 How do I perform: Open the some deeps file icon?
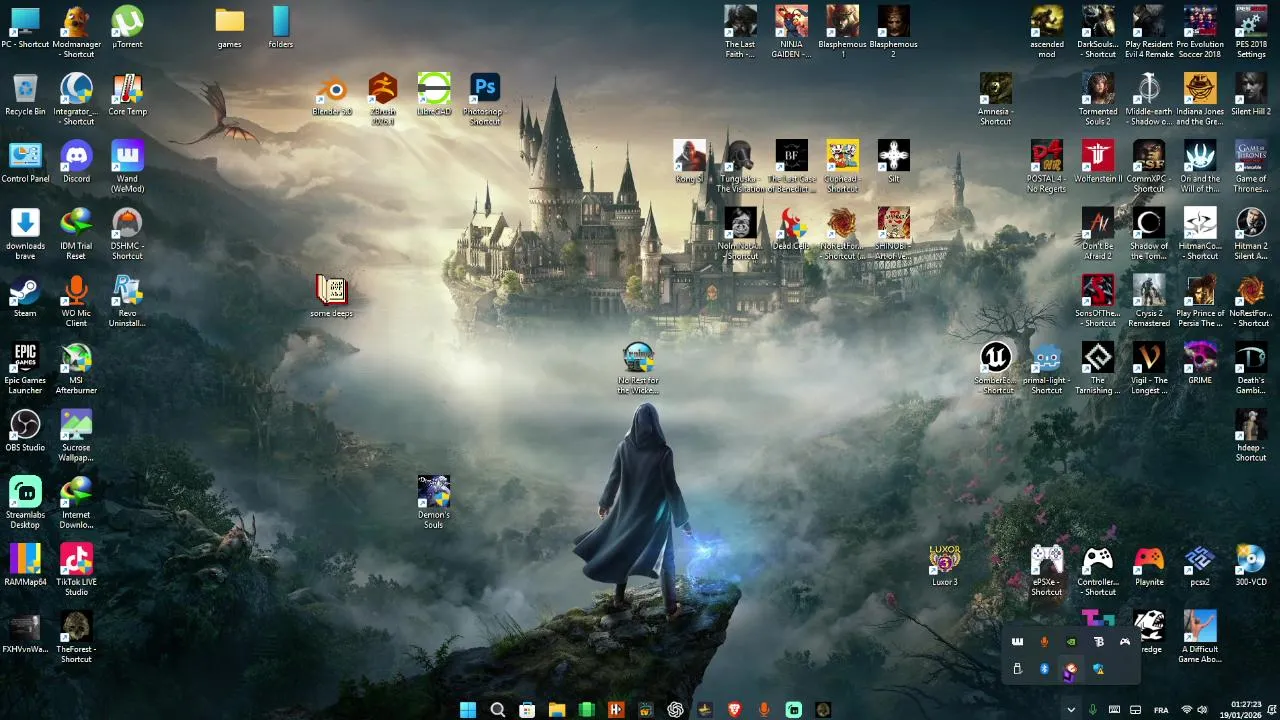click(x=331, y=296)
